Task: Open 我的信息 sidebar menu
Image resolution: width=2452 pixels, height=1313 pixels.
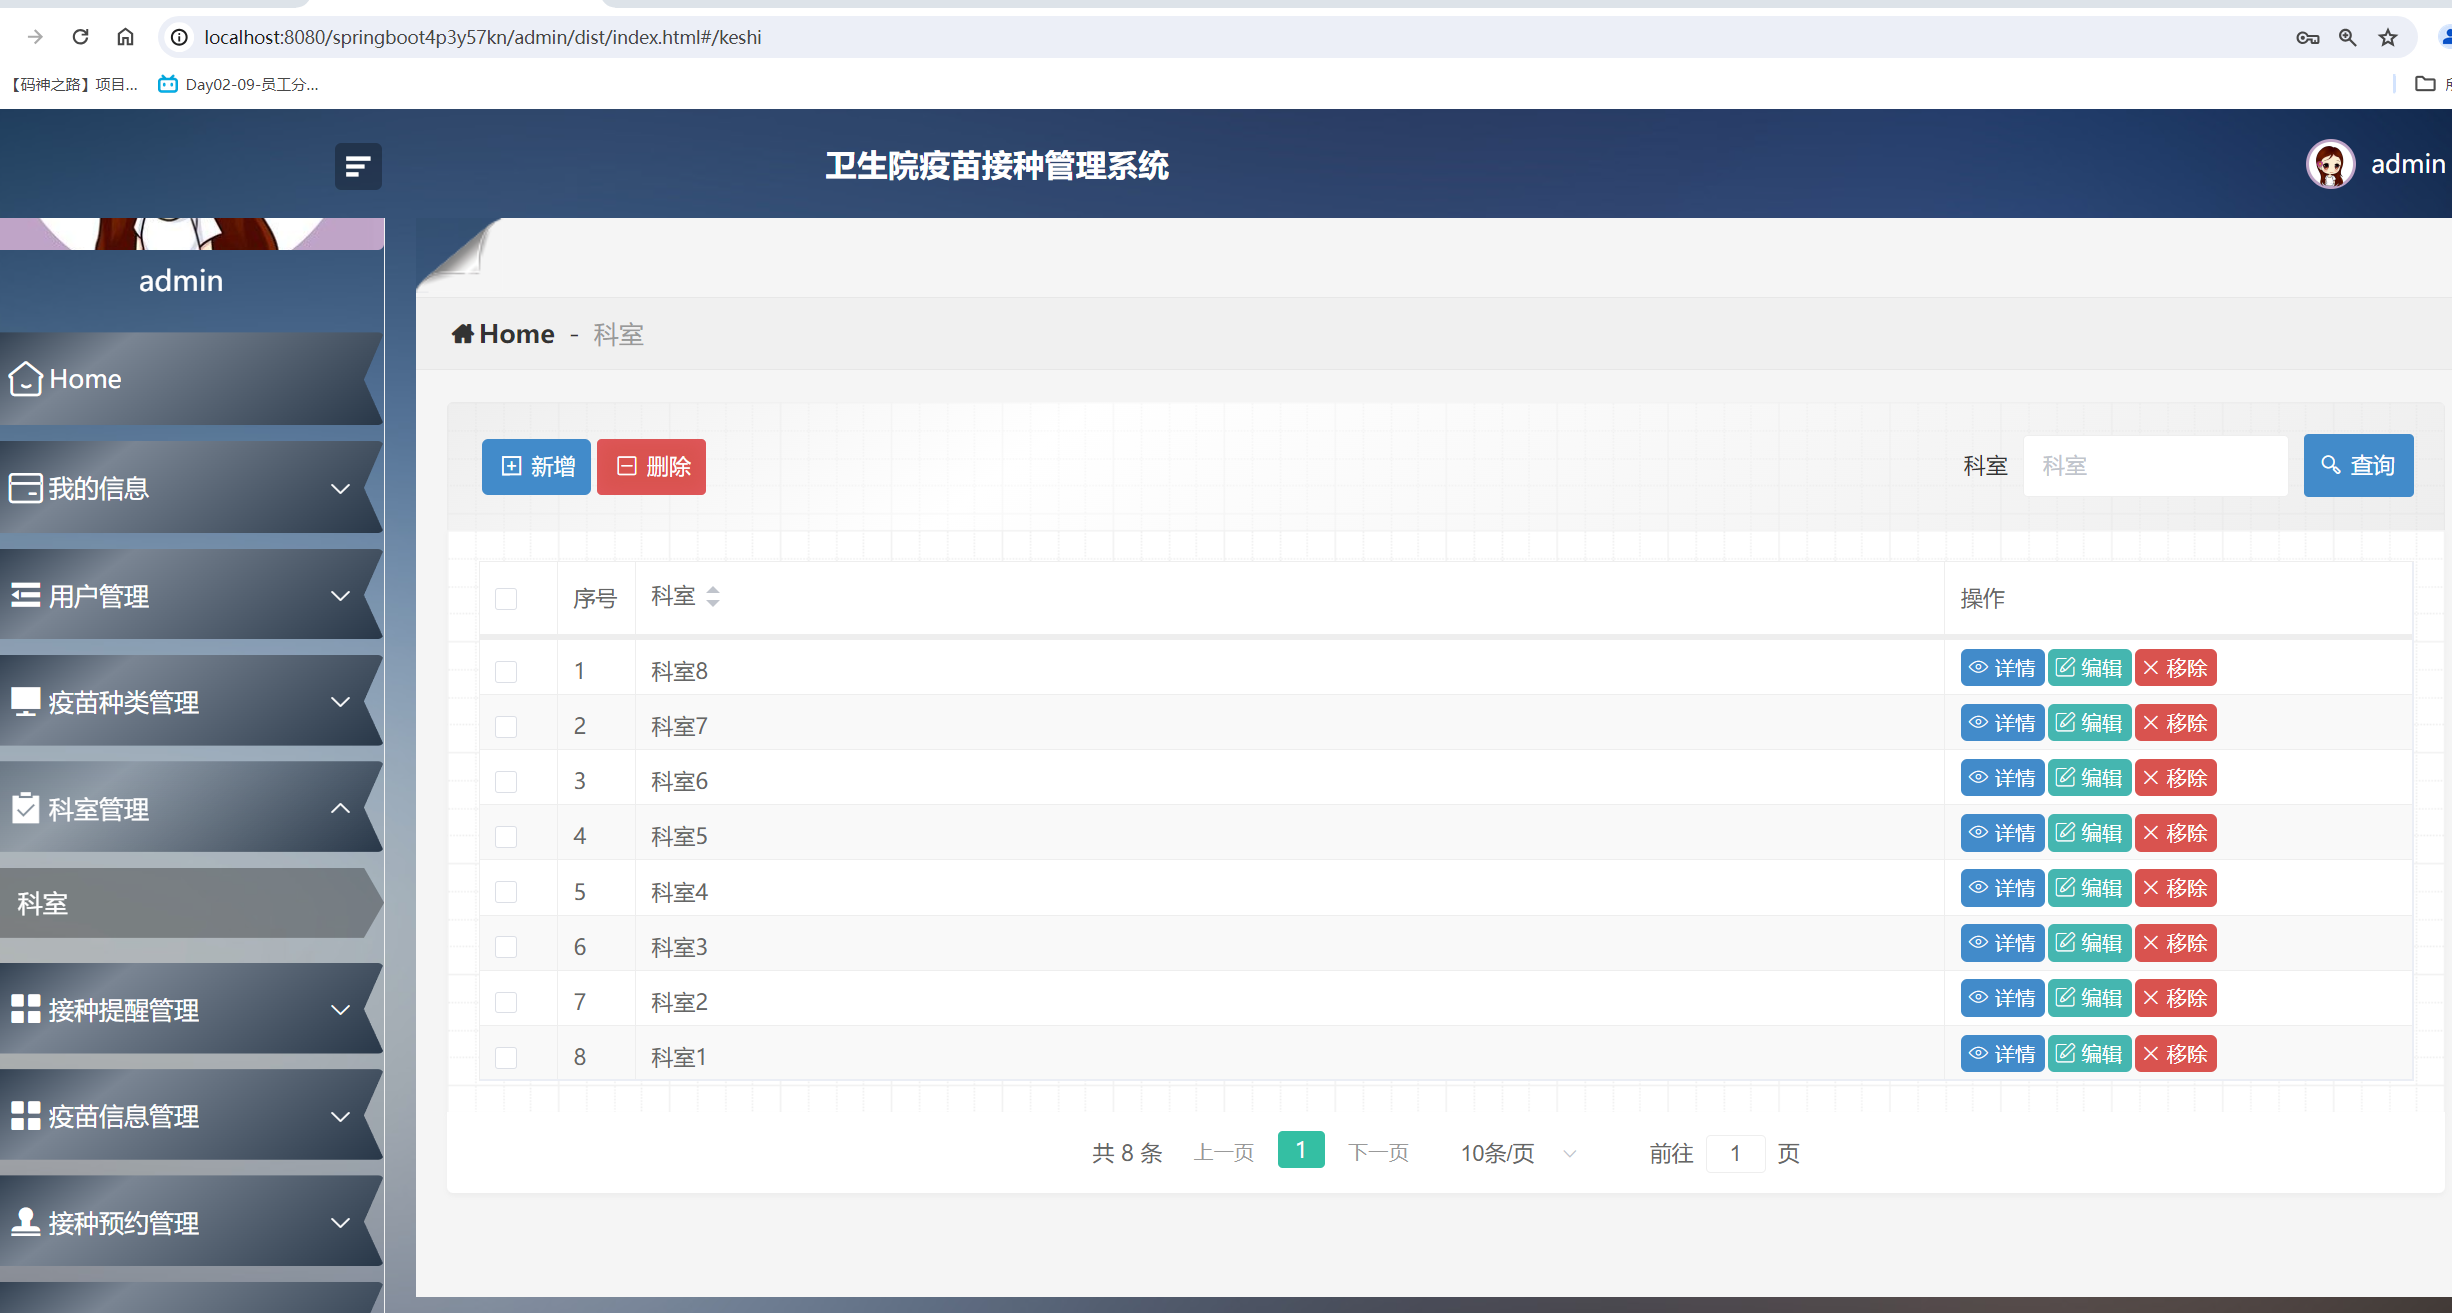Action: pyautogui.click(x=191, y=488)
